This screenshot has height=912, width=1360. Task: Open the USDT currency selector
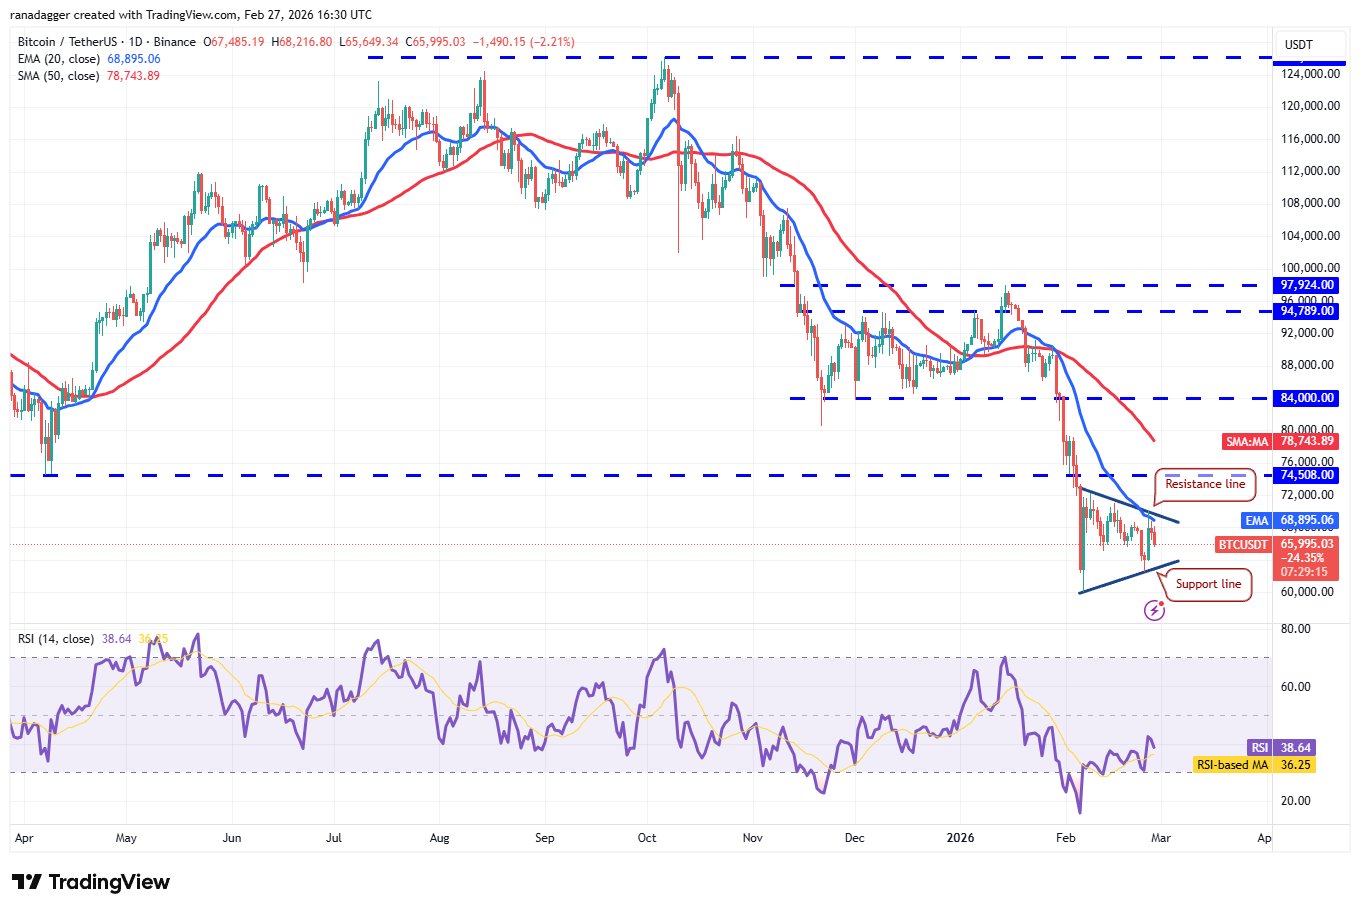(1298, 45)
